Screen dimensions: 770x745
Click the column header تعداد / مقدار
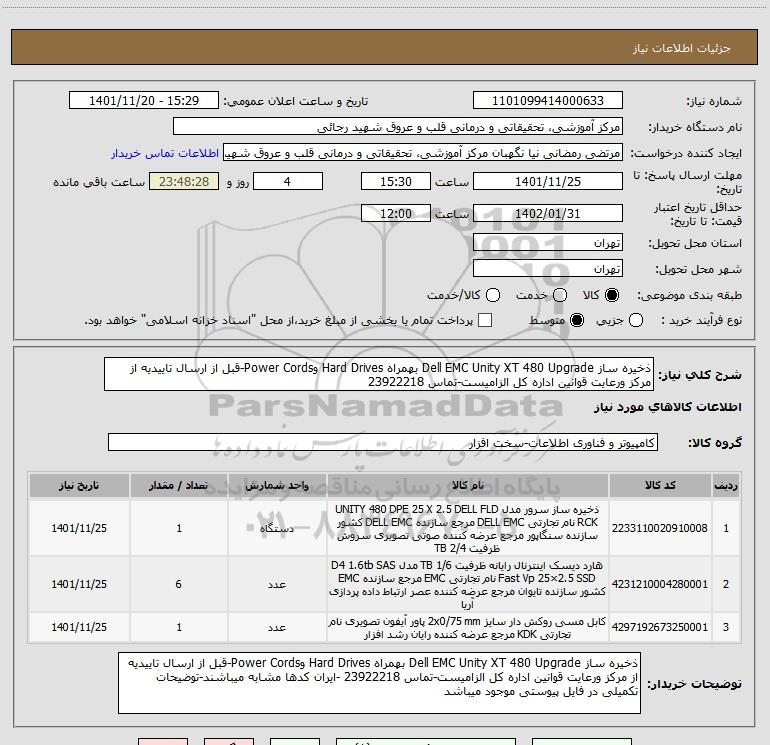179,486
